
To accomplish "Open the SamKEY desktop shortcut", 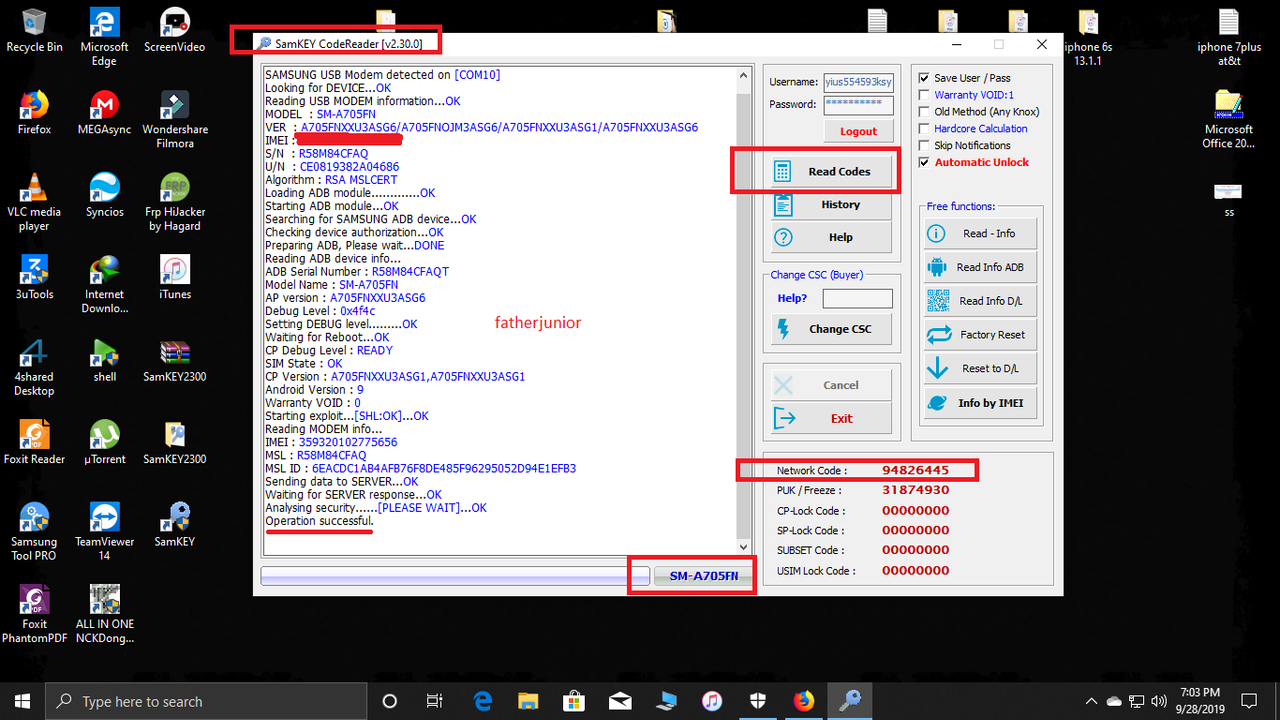I will point(175,525).
